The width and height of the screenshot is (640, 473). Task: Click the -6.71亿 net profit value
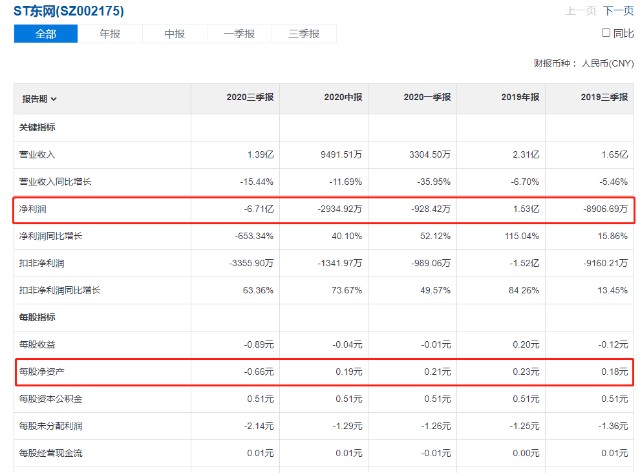coord(259,209)
